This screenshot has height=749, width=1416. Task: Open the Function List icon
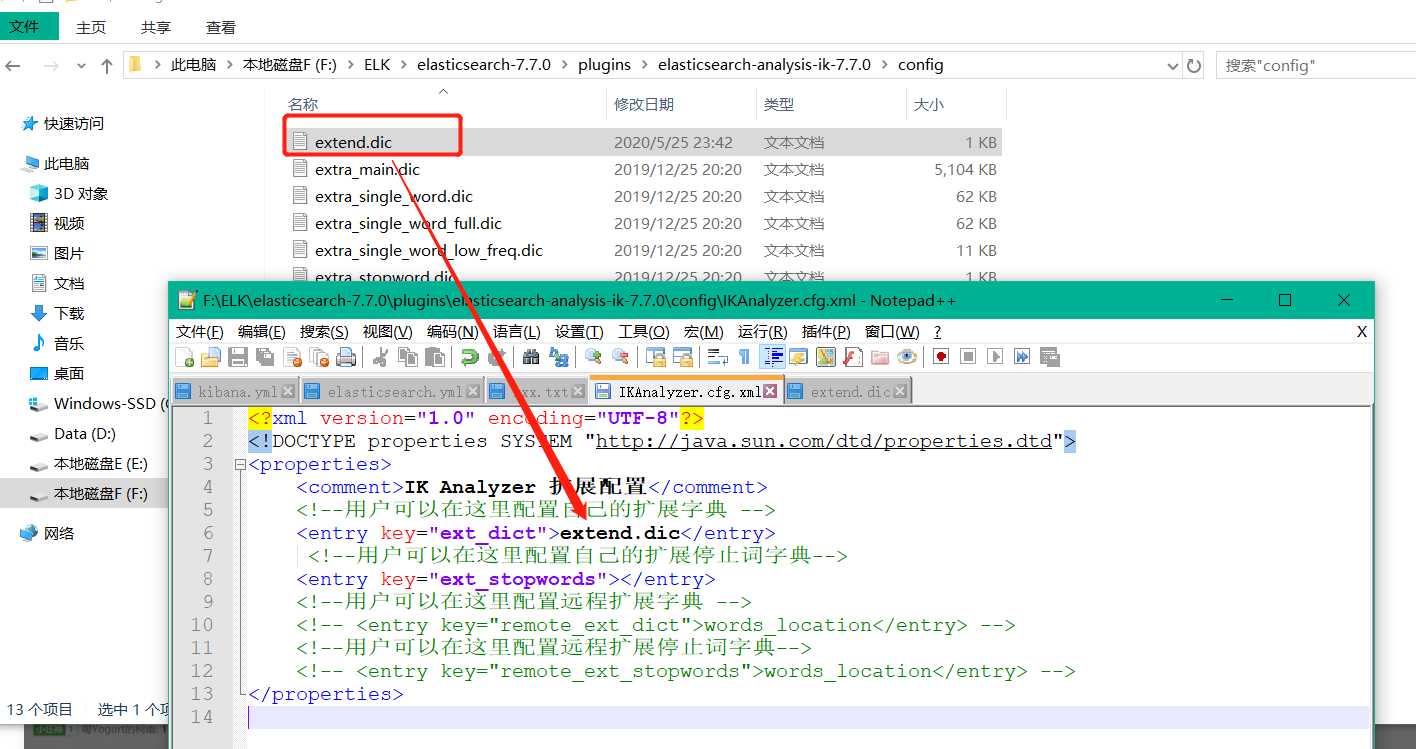tap(853, 357)
